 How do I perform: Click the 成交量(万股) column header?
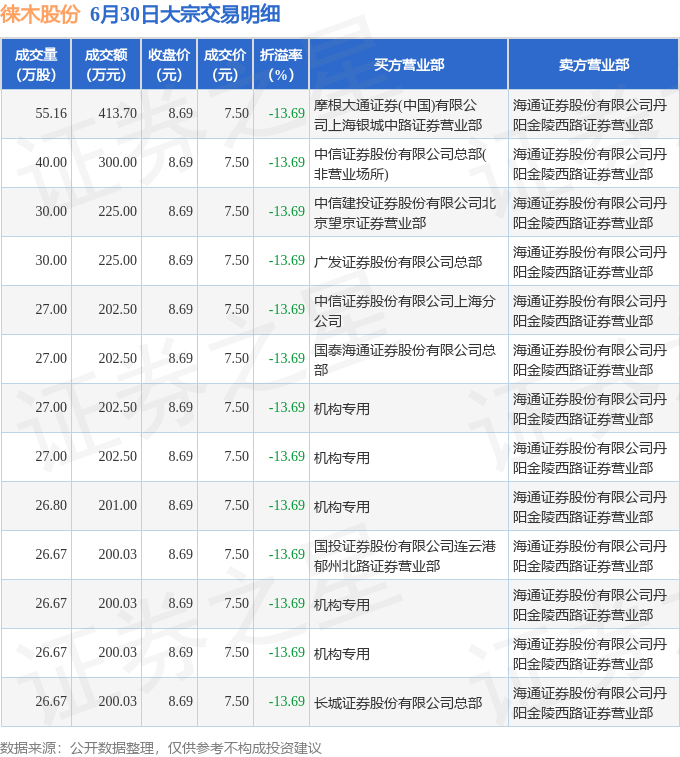pos(36,65)
